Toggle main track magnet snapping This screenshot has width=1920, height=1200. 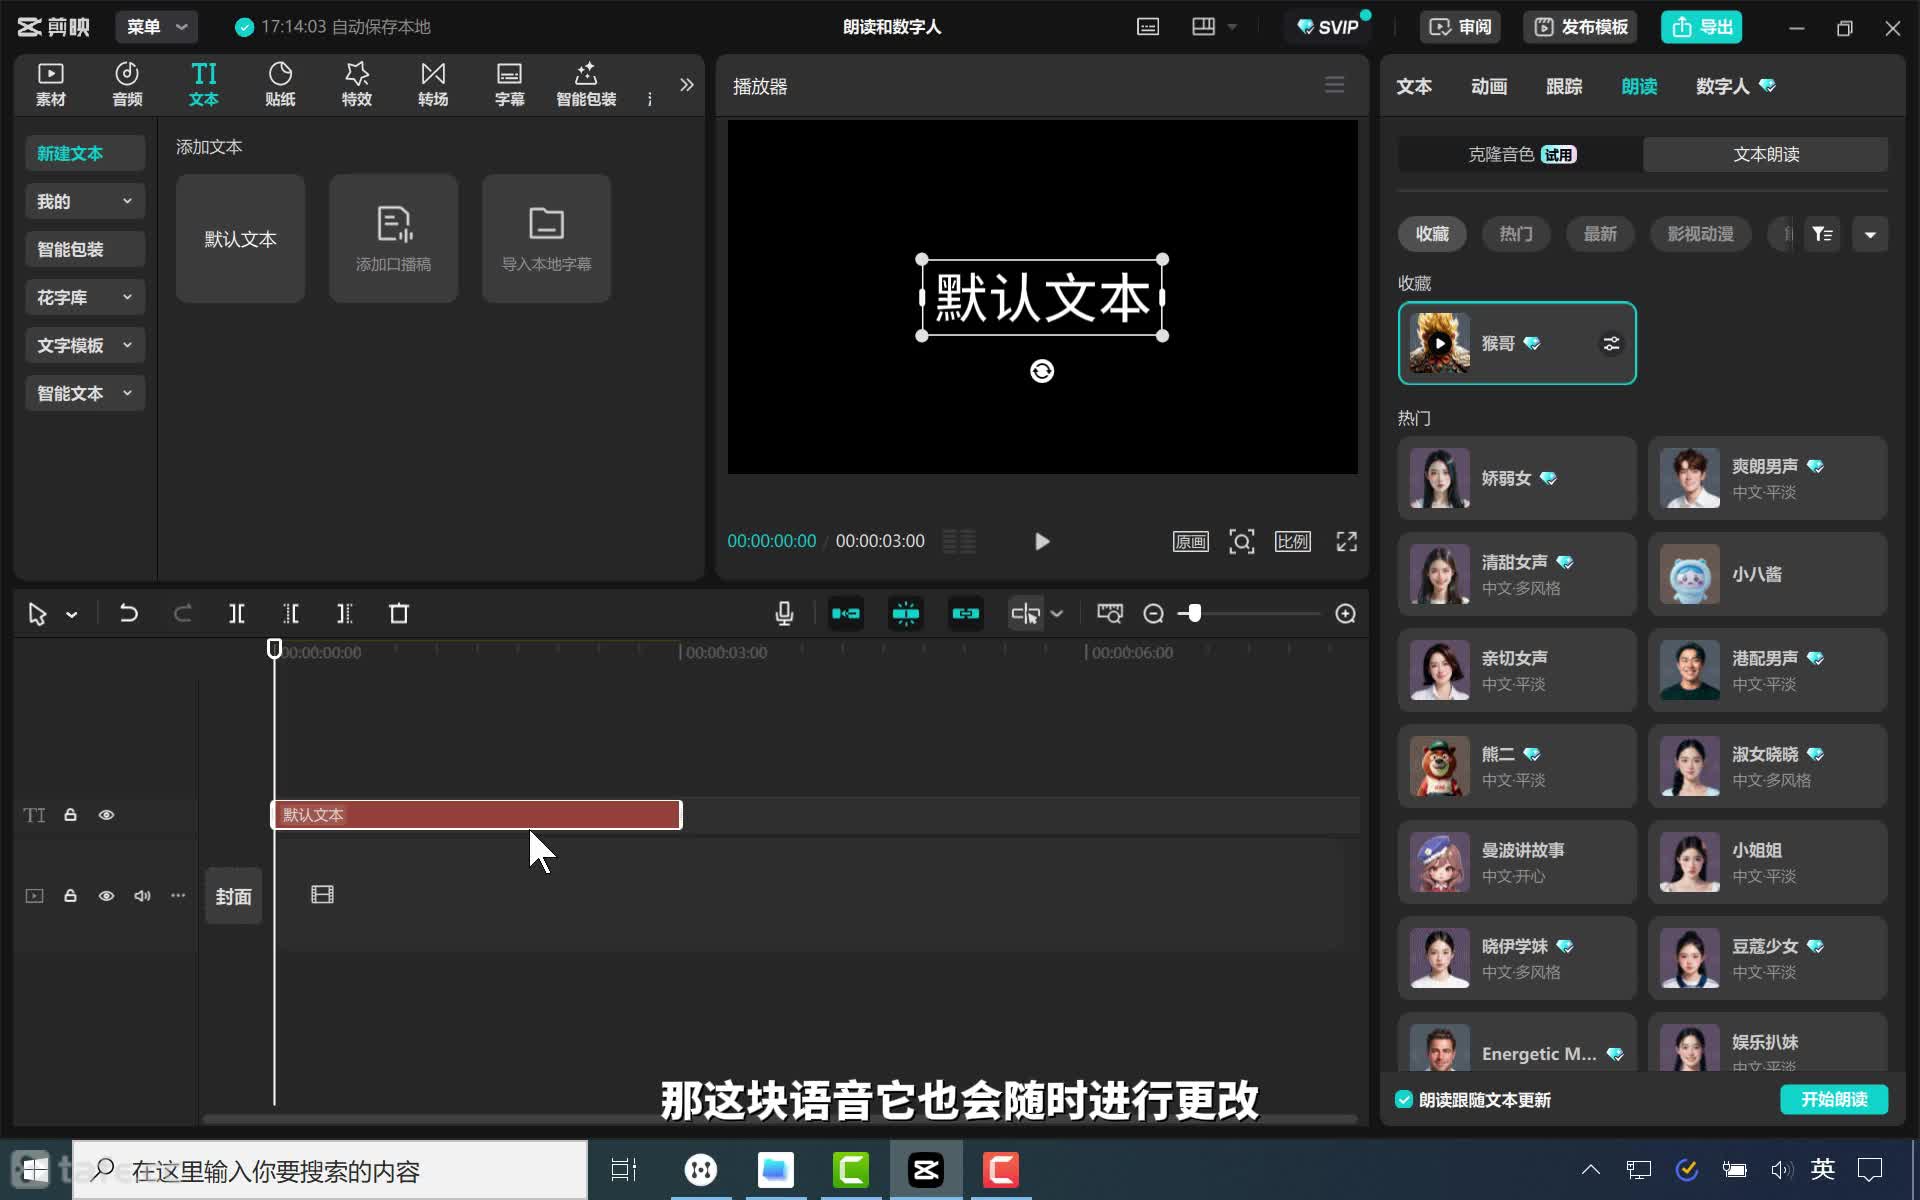coord(846,613)
